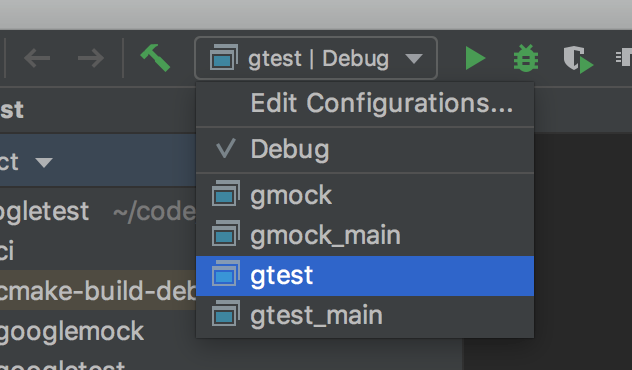
Task: Pick the gtest_main run configuration
Action: [x=365, y=316]
